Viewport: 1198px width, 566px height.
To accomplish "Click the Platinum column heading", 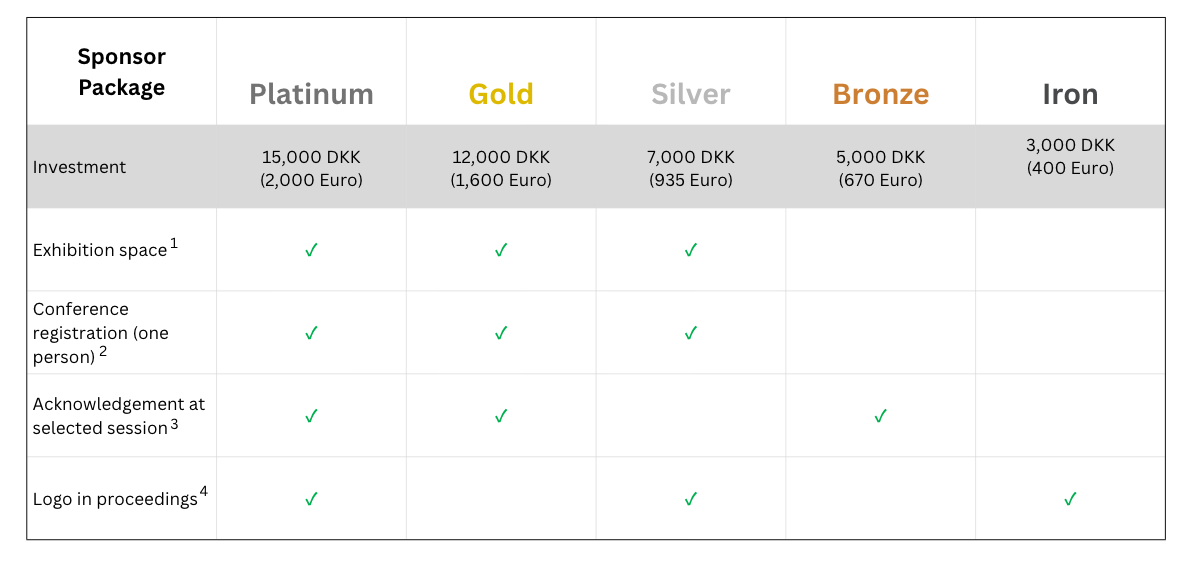I will pyautogui.click(x=311, y=94).
